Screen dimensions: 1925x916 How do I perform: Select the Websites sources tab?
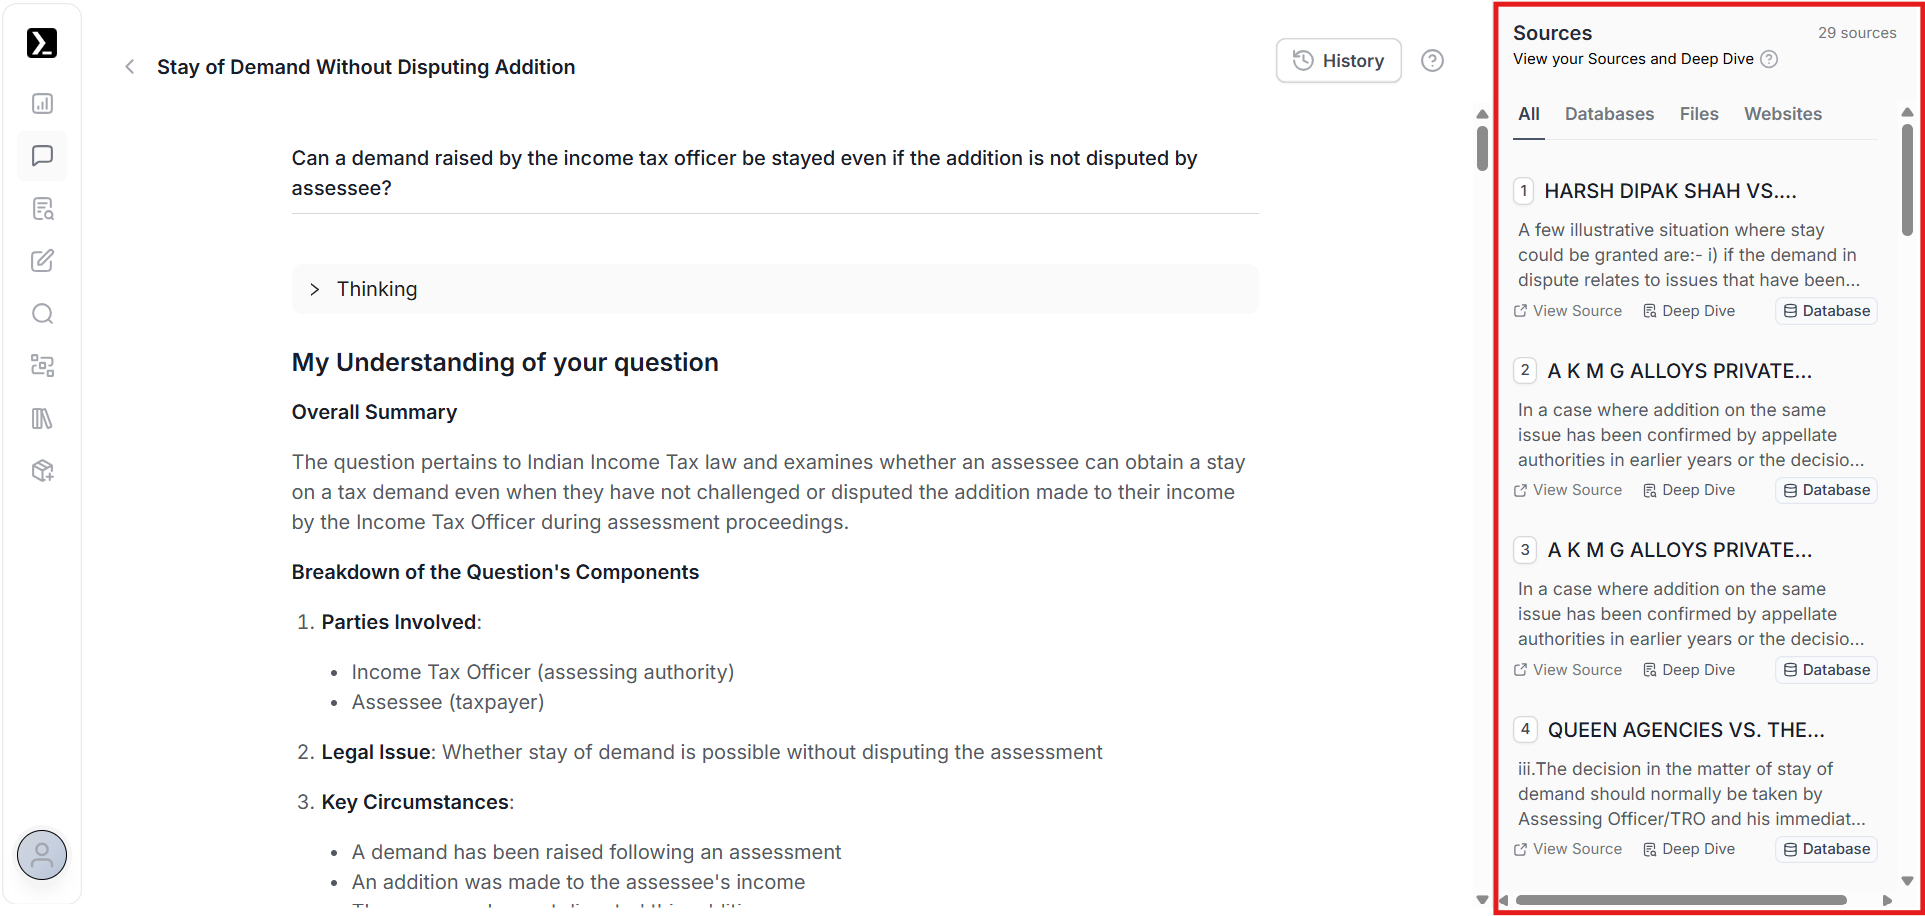click(1782, 114)
